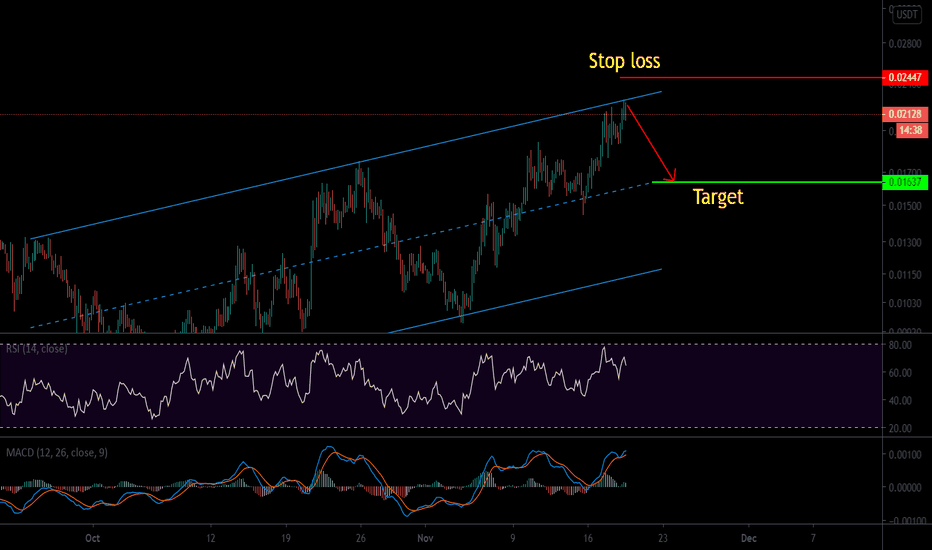Image resolution: width=932 pixels, height=550 pixels.
Task: Select the upper solid blue channel line
Action: click(346, 165)
